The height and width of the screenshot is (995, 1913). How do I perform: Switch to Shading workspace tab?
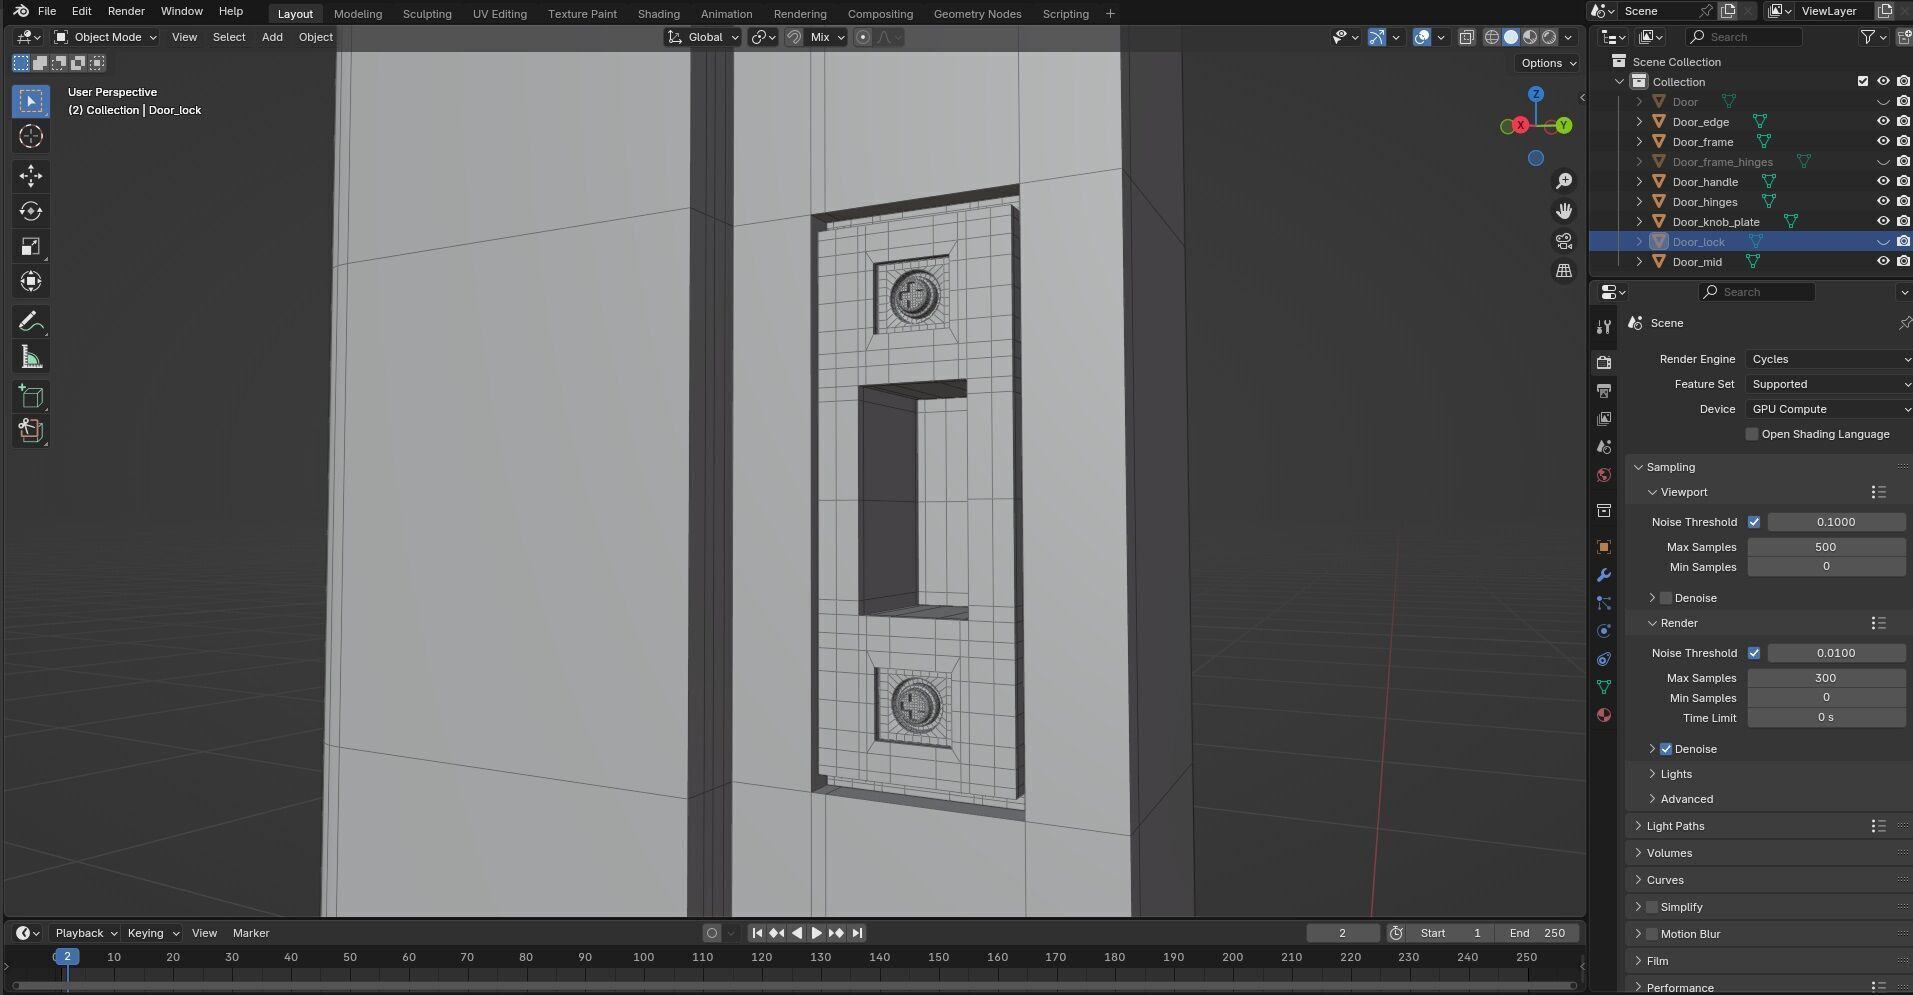(659, 14)
